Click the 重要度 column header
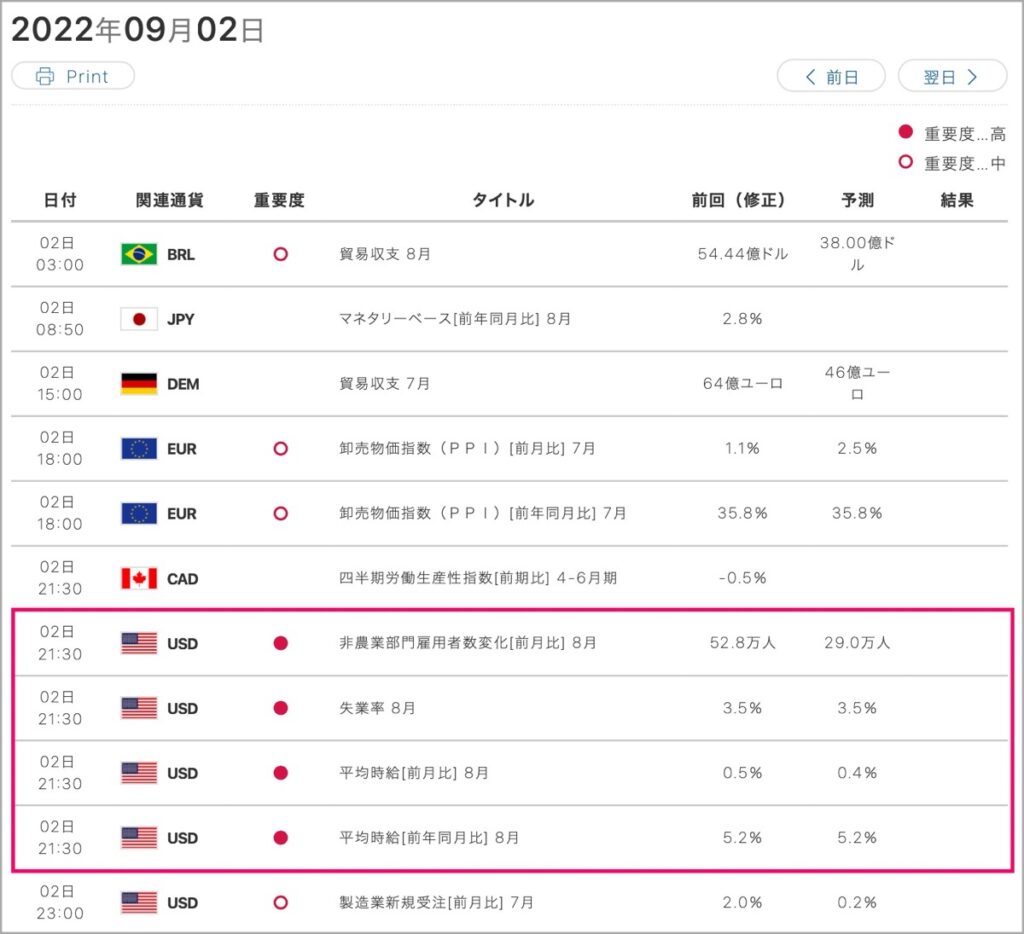The height and width of the screenshot is (934, 1024). [x=280, y=200]
